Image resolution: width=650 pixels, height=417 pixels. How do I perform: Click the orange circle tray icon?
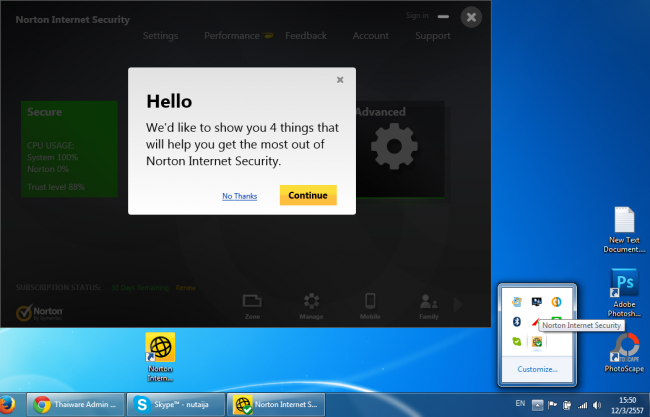[556, 302]
